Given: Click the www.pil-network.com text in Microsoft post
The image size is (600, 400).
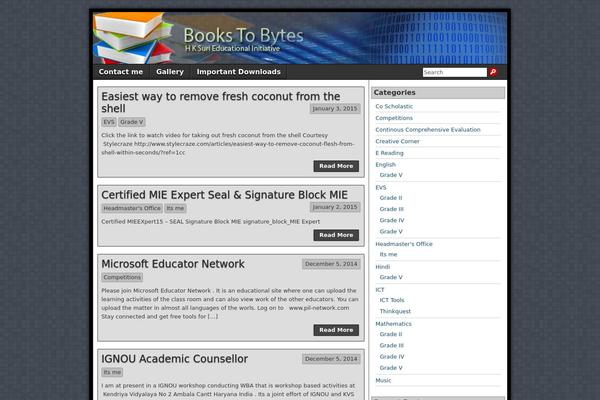Looking at the screenshot, I should [319, 308].
